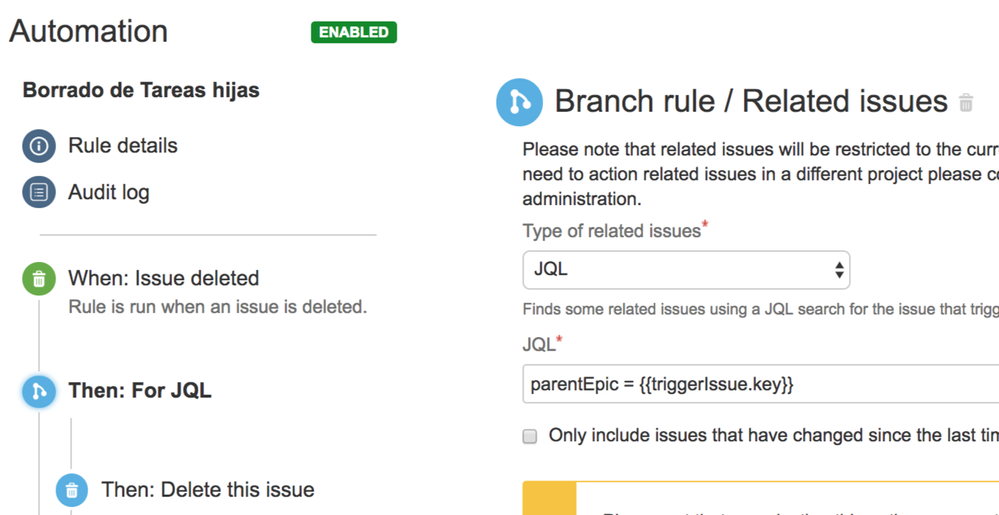This screenshot has height=515, width=999.
Task: Open the Type of related issues dropdown
Action: [x=686, y=270]
